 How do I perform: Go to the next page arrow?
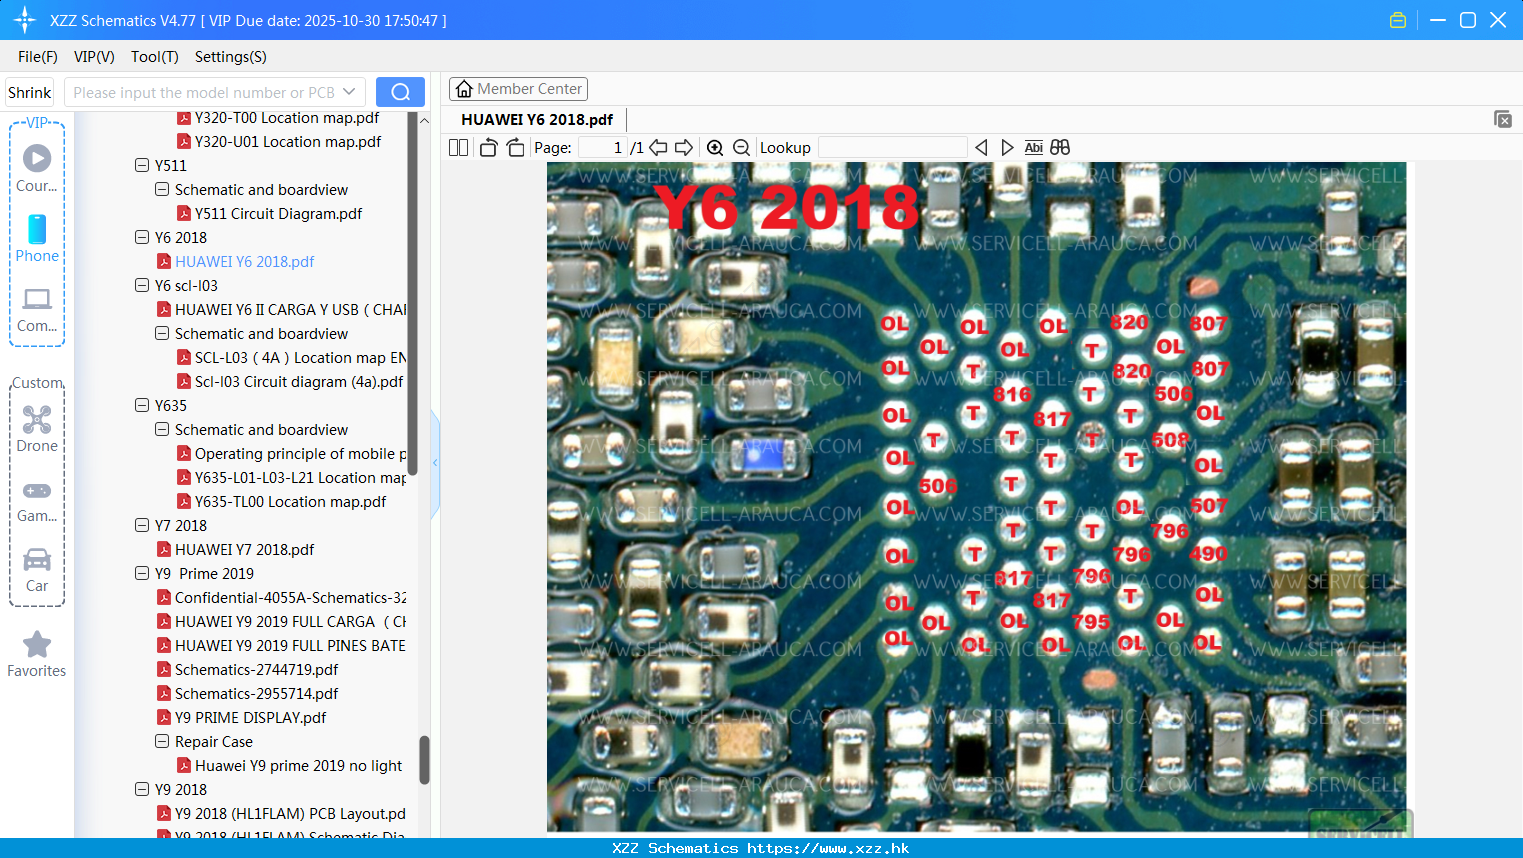684,147
